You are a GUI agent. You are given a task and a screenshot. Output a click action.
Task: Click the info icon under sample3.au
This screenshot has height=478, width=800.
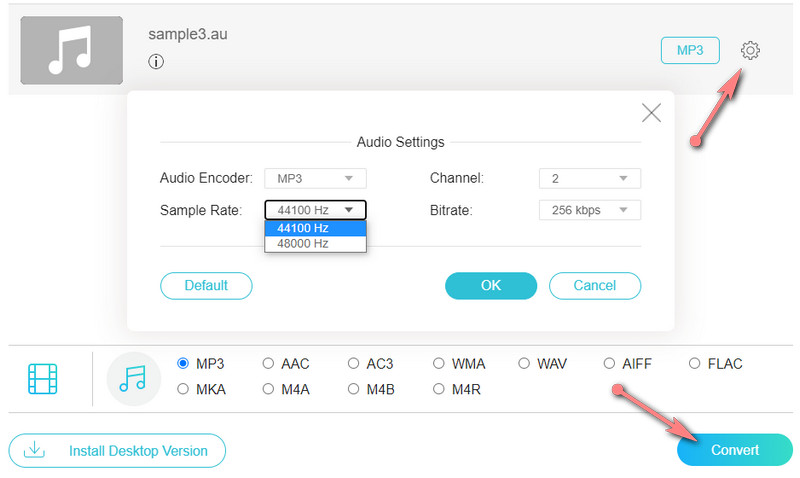click(x=156, y=62)
